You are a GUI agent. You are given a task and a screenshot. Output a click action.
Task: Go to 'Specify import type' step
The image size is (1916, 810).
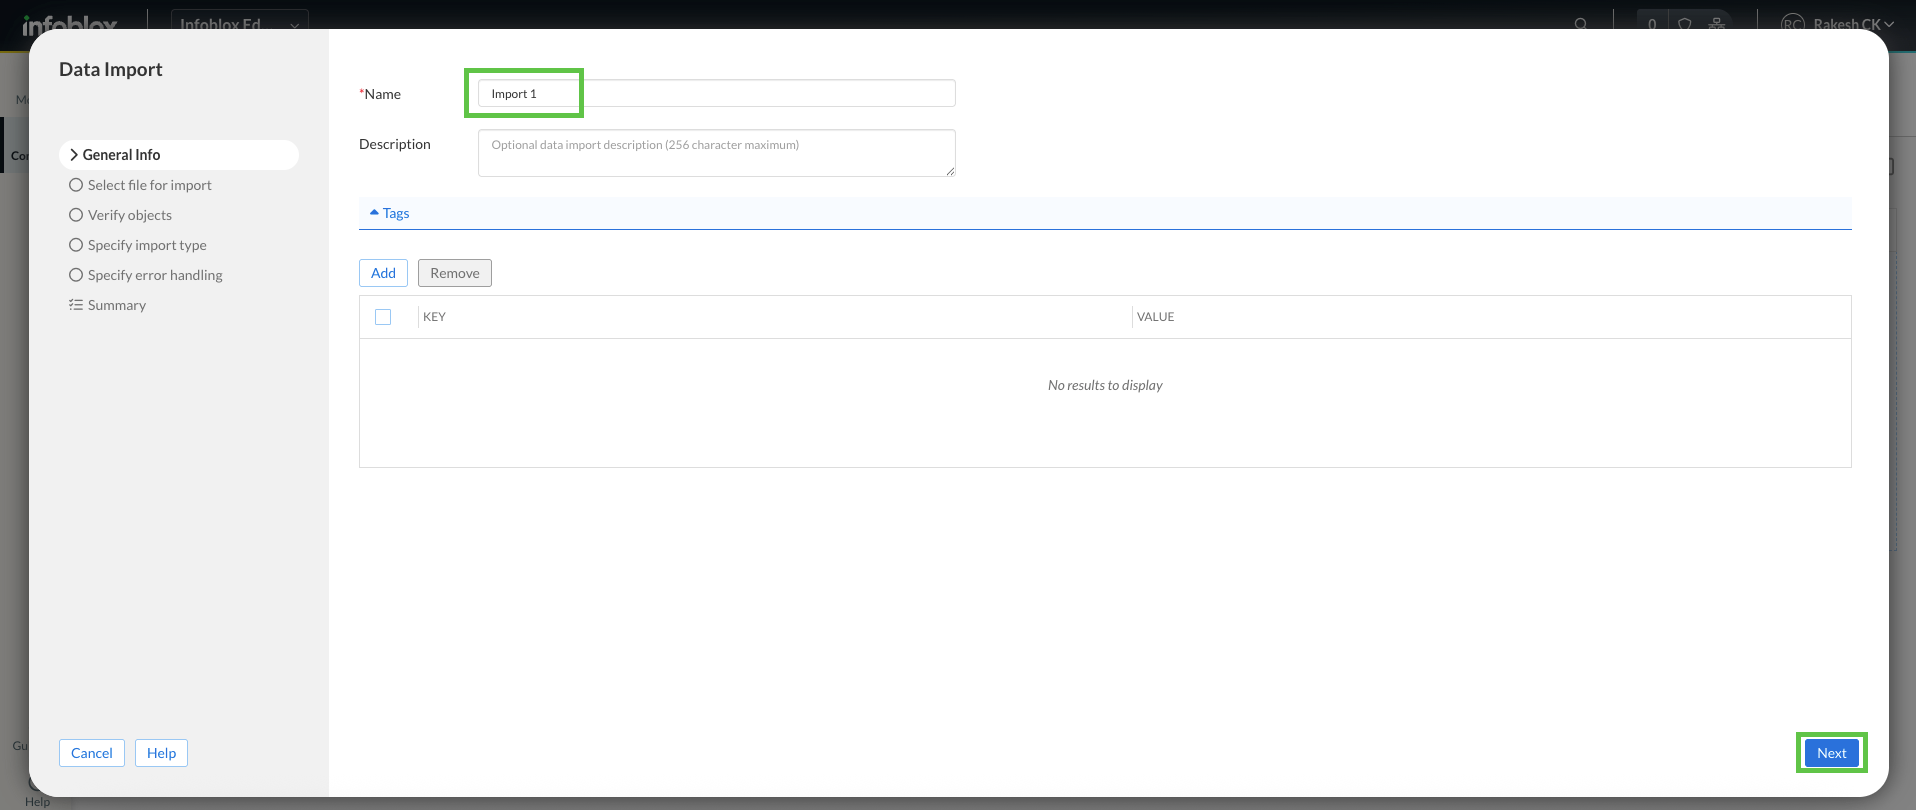click(147, 245)
